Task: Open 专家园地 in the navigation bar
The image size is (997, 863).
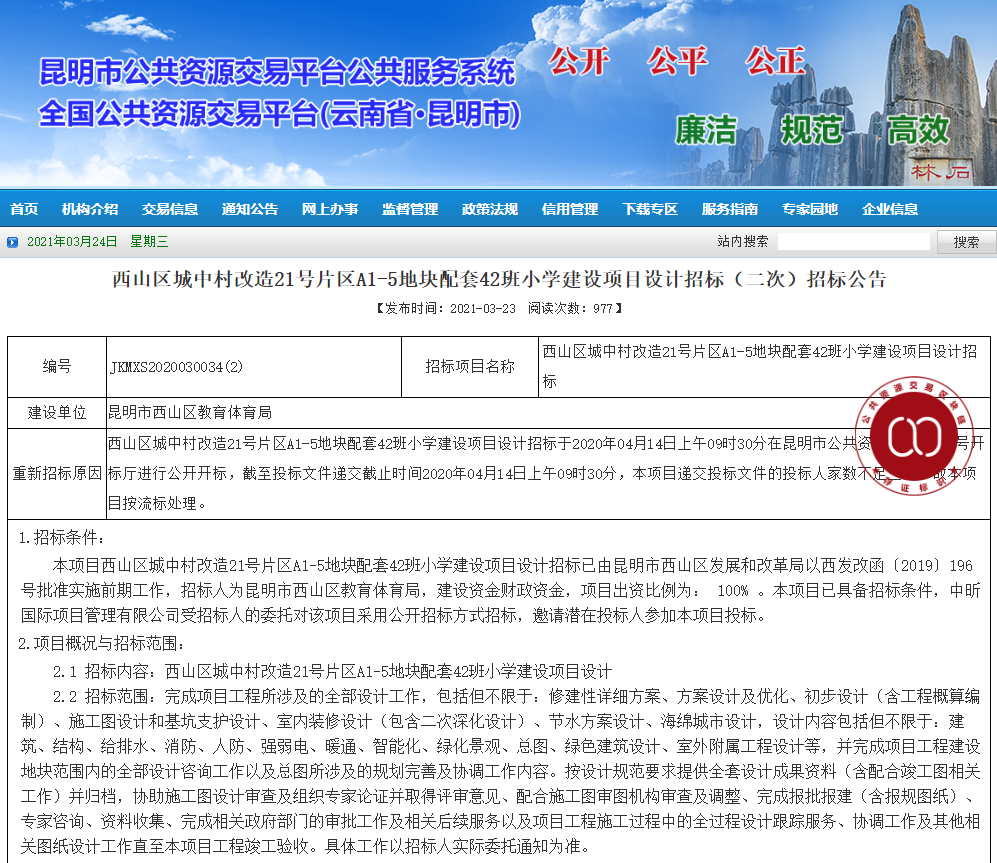Action: pyautogui.click(x=810, y=209)
